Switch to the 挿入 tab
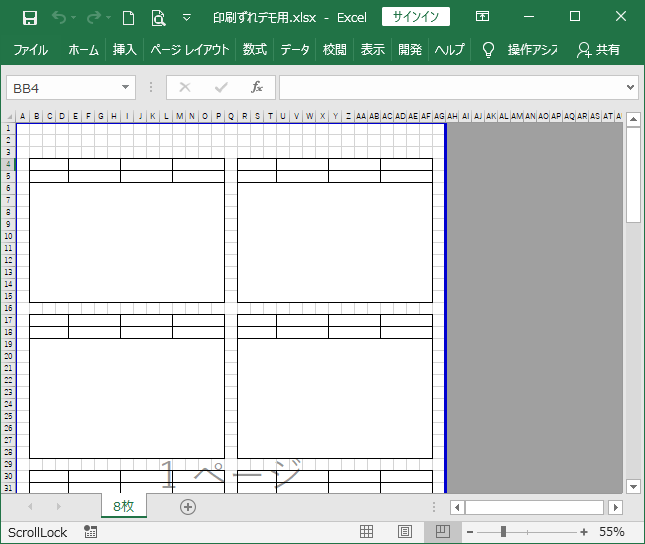 click(x=124, y=50)
